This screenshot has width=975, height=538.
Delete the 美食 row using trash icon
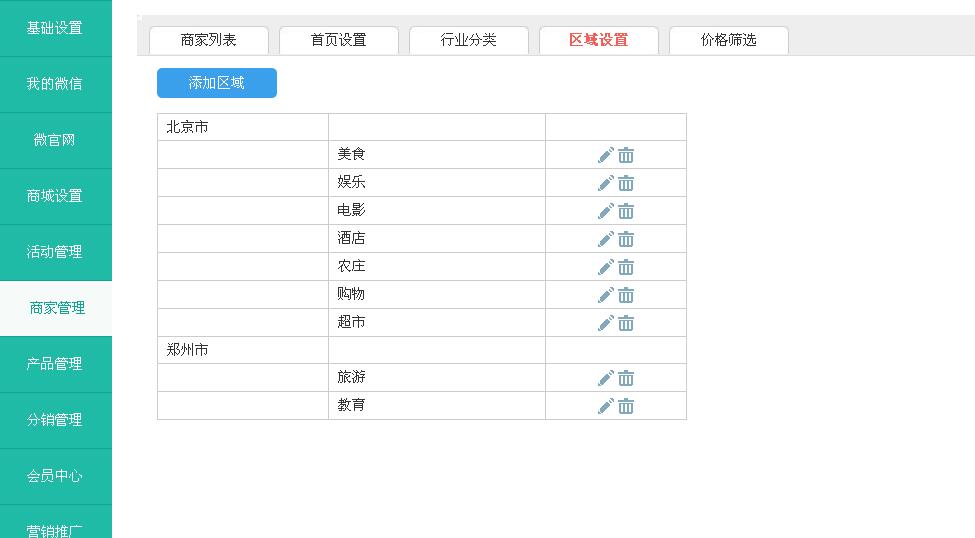pyautogui.click(x=626, y=155)
